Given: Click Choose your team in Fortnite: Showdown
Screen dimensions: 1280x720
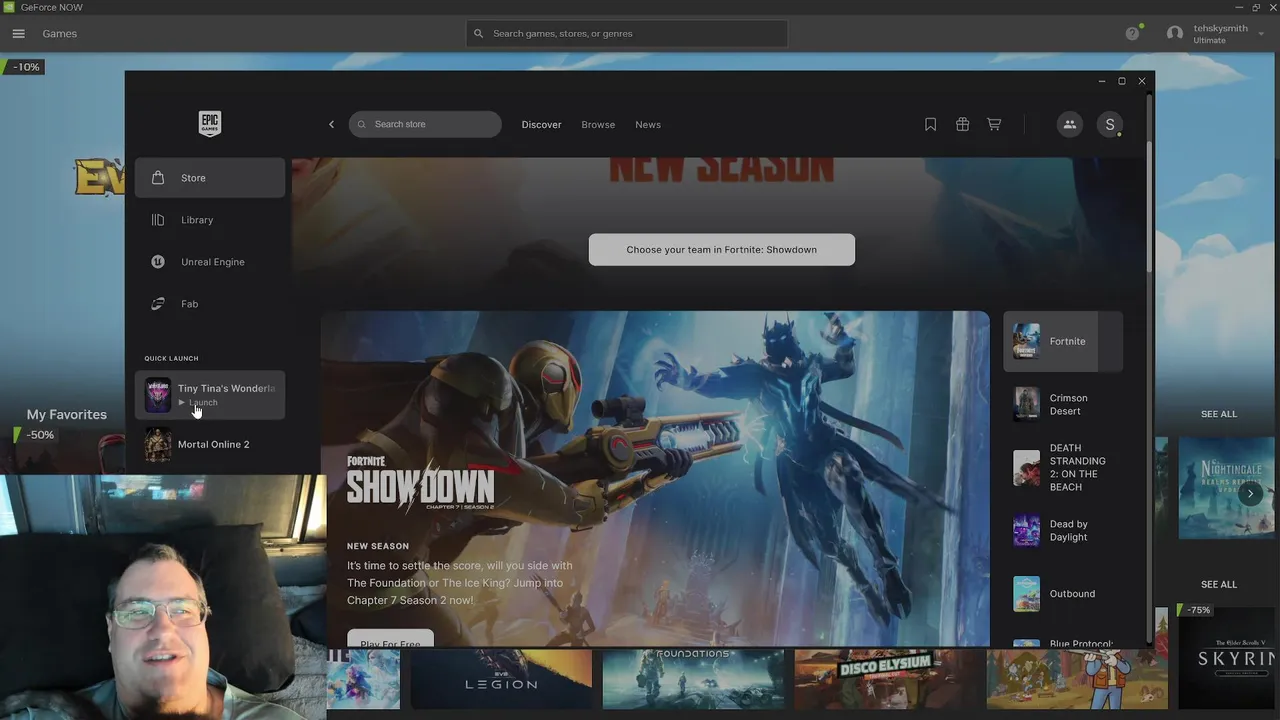Looking at the screenshot, I should point(722,250).
